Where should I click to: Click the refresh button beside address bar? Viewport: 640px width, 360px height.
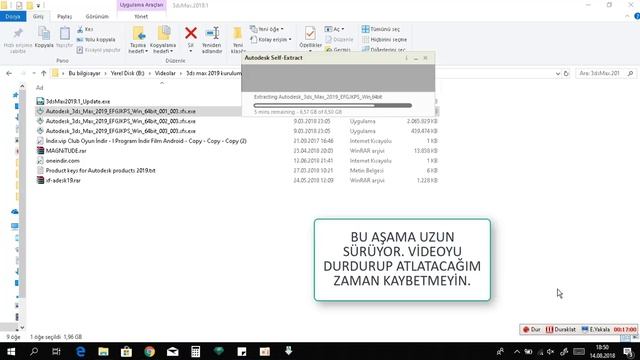[x=566, y=73]
